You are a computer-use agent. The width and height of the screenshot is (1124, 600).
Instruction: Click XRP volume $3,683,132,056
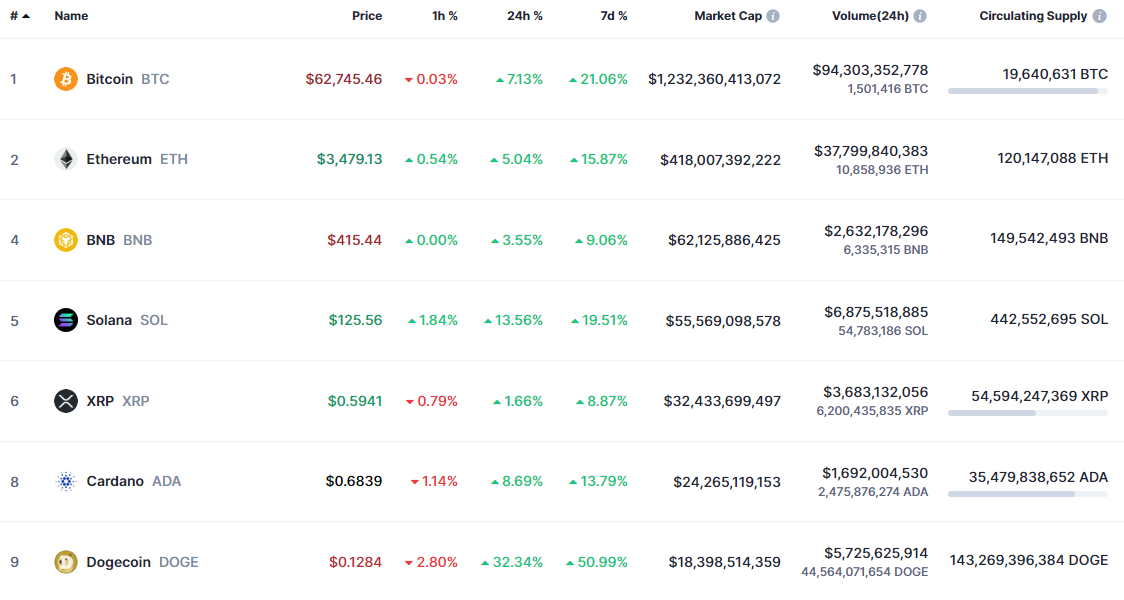(875, 392)
